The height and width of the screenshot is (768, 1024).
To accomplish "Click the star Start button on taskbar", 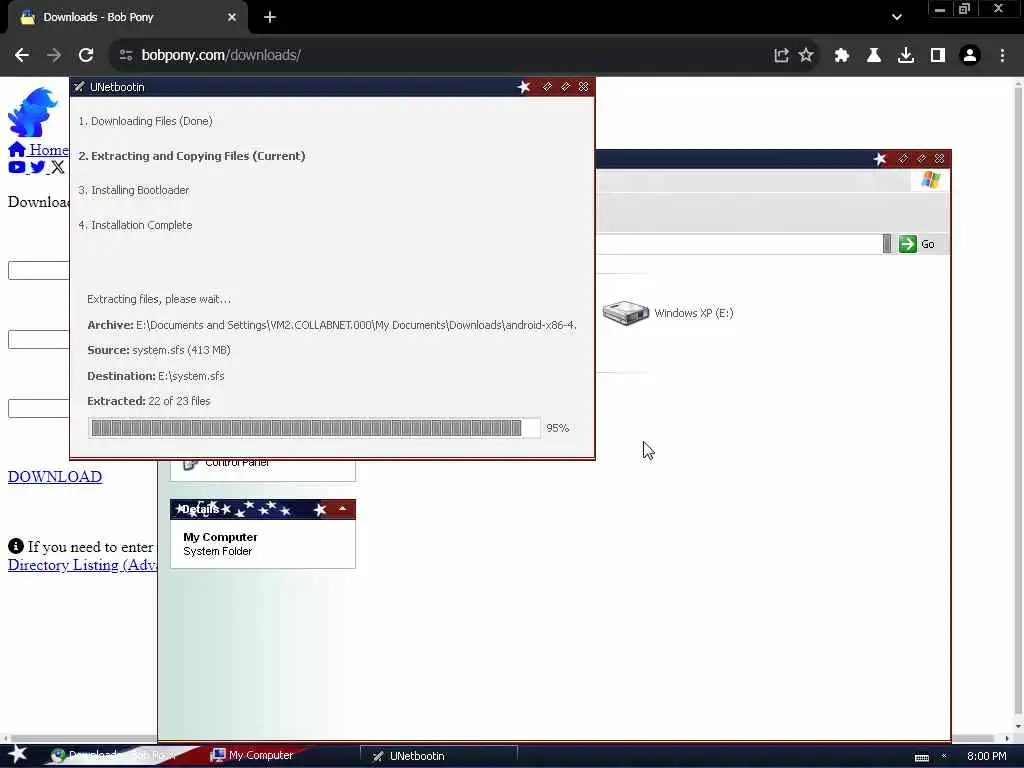I will [x=18, y=754].
